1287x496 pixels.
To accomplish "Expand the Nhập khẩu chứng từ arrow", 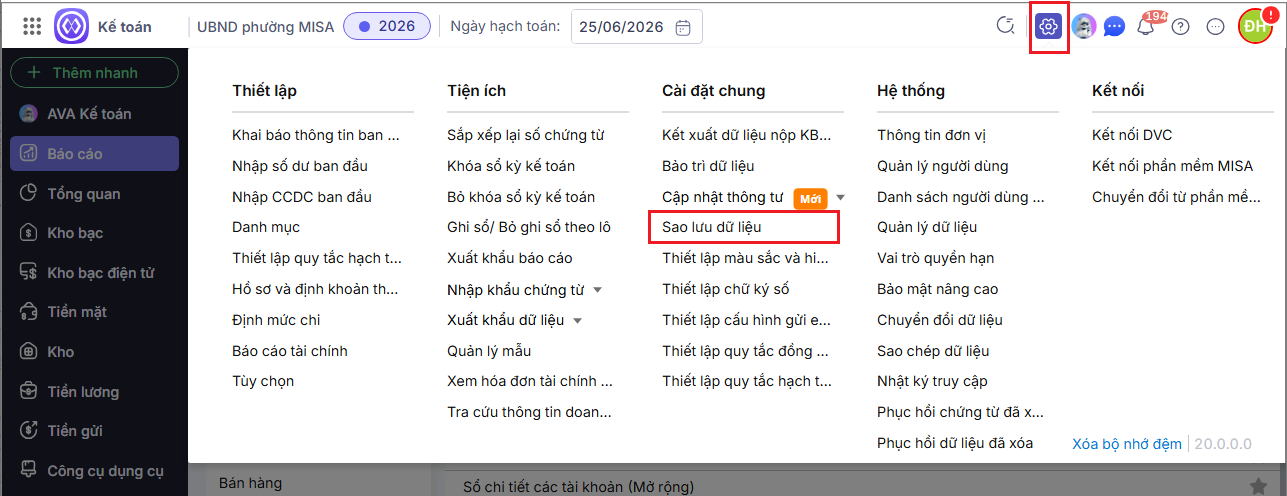I will click(598, 290).
